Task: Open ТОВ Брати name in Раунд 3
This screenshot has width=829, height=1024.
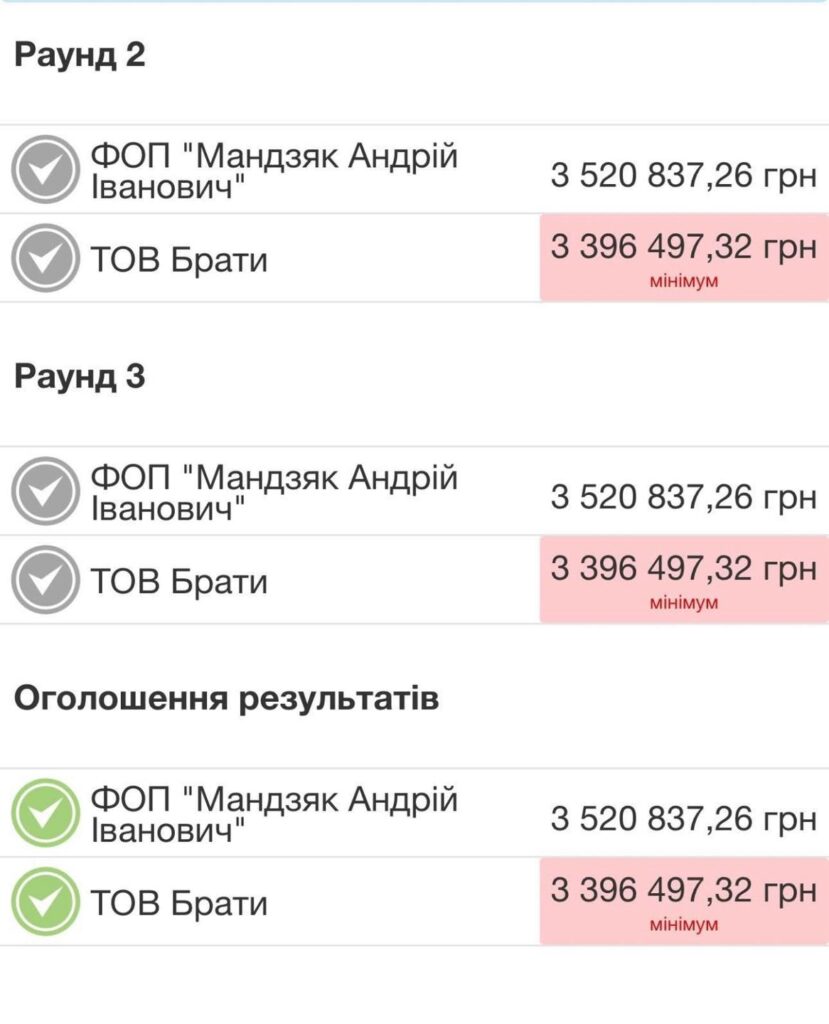Action: pyautogui.click(x=179, y=581)
